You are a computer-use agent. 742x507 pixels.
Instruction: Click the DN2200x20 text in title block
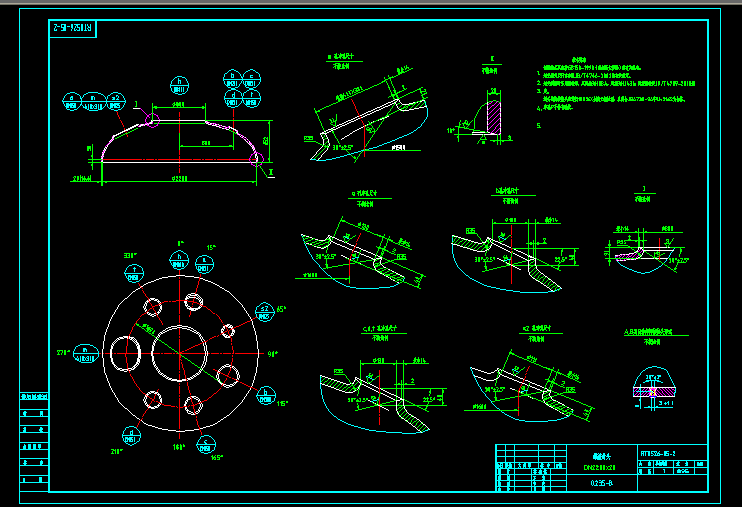pyautogui.click(x=602, y=467)
